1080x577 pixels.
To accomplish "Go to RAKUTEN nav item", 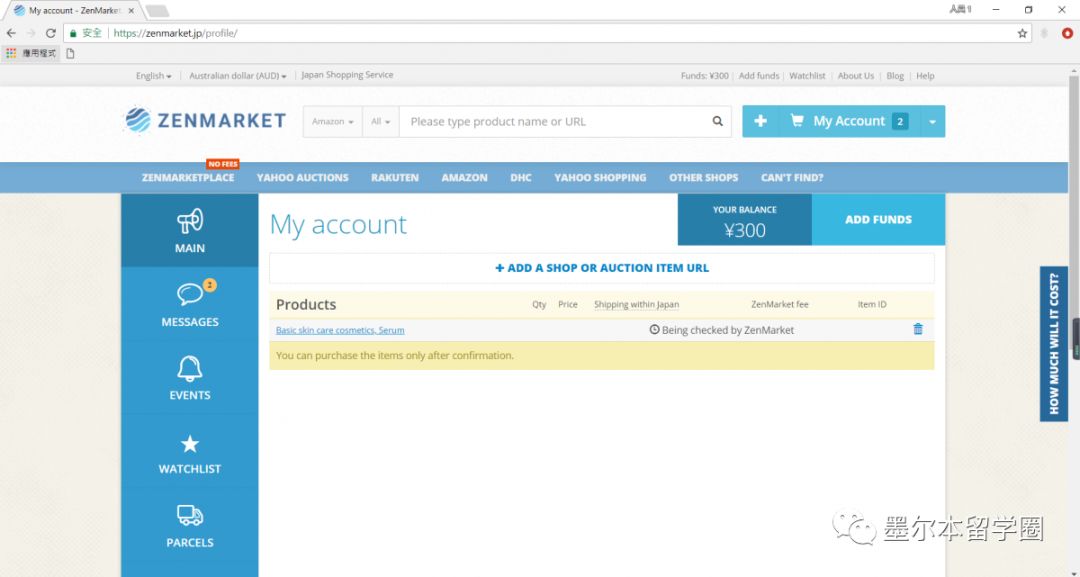I will click(395, 178).
